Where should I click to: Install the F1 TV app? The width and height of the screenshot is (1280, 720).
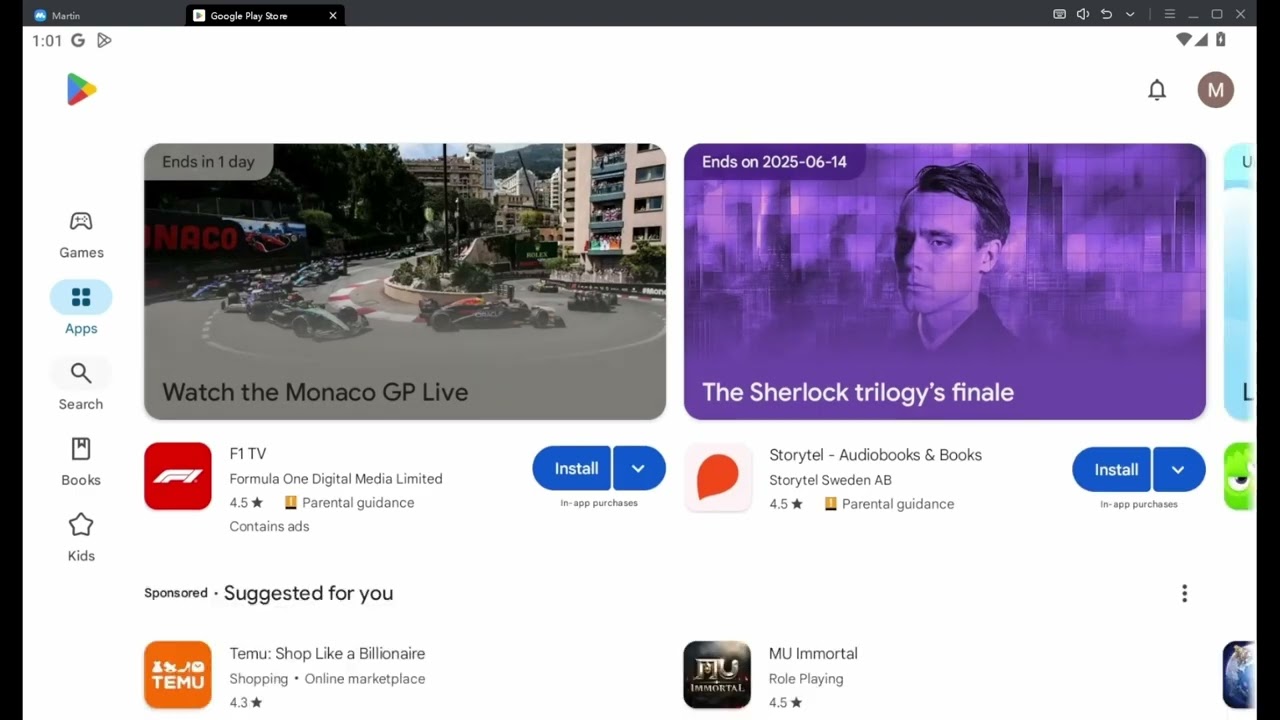point(573,468)
